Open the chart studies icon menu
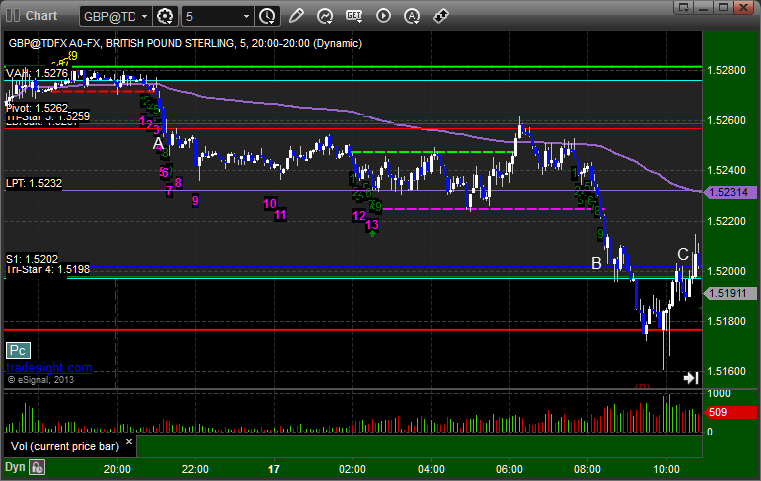Viewport: 761px width, 481px height. [325, 16]
